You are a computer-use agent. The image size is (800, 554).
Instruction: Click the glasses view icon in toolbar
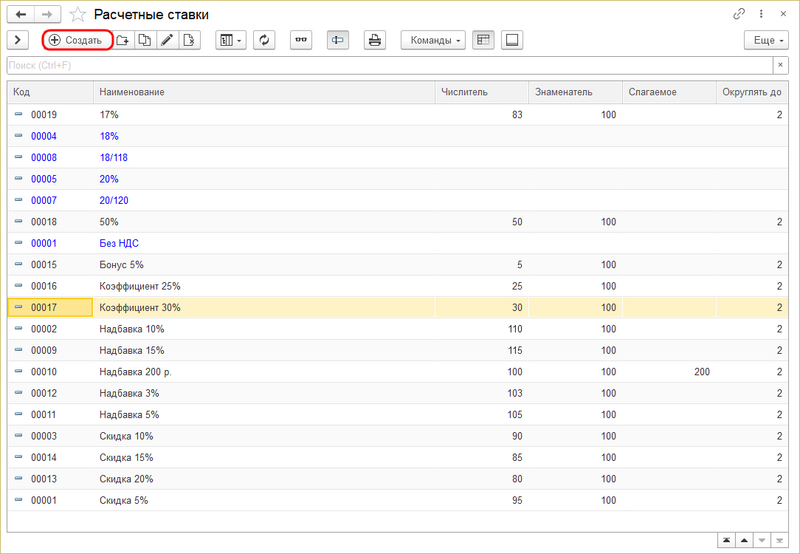[x=301, y=40]
